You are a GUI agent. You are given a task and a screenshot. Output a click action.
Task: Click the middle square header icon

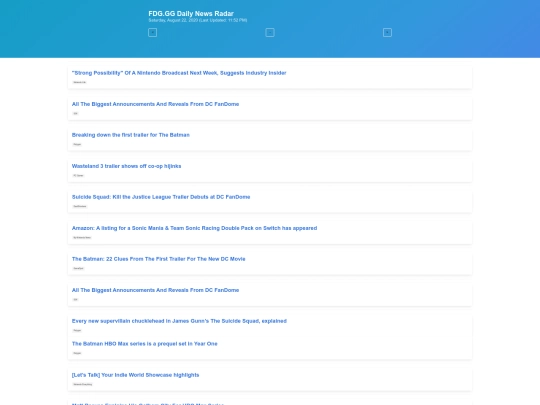click(x=270, y=32)
